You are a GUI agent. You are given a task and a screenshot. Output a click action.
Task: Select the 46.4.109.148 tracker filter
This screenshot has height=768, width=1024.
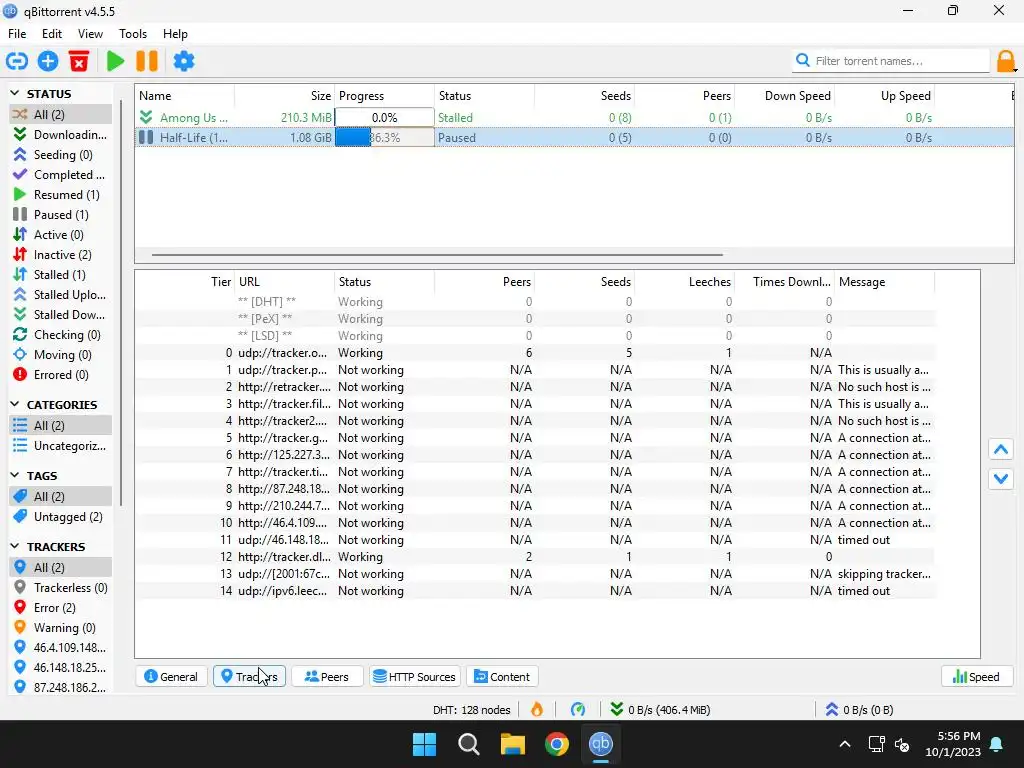61,648
